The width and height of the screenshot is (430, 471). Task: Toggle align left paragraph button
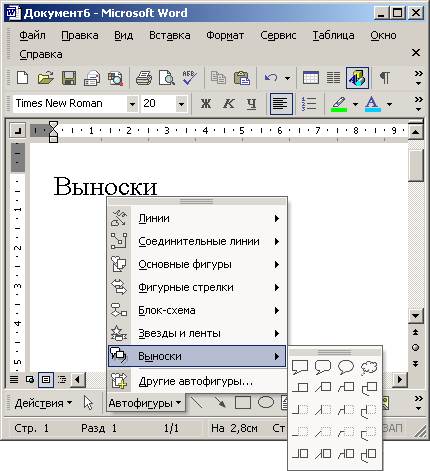coord(281,104)
